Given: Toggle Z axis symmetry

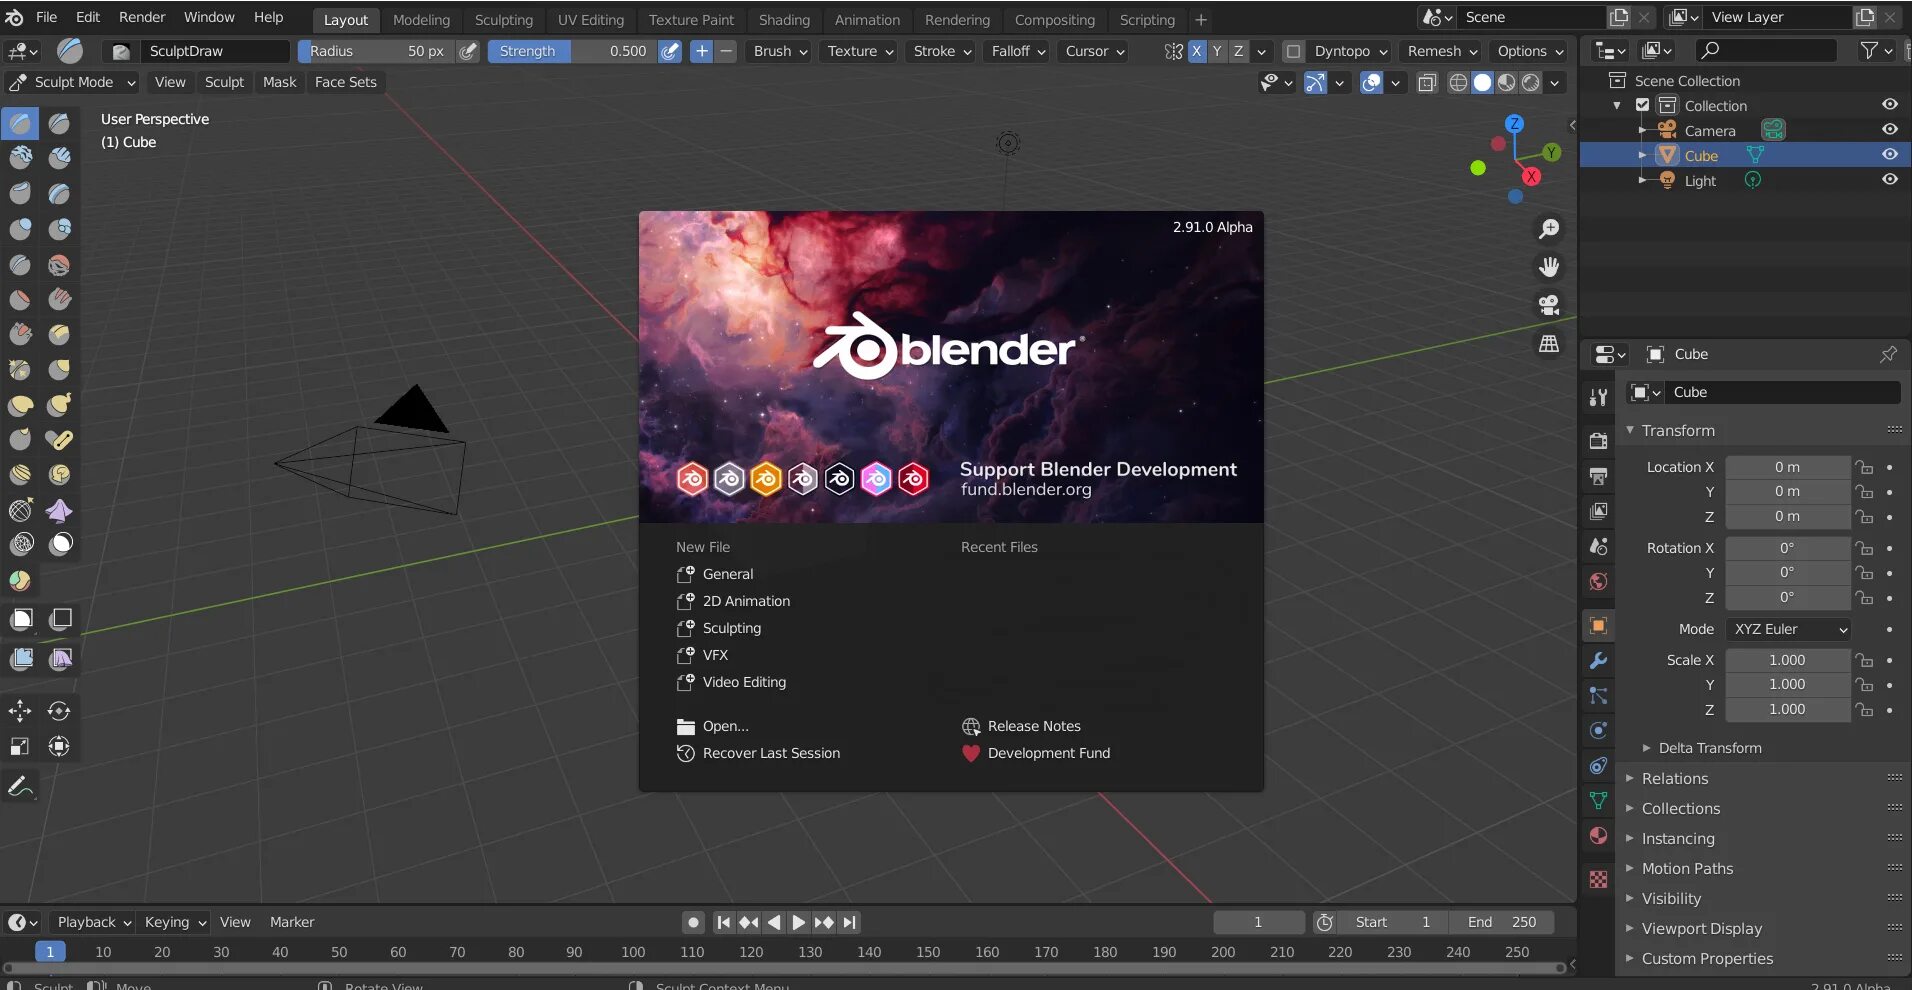Looking at the screenshot, I should pos(1238,51).
